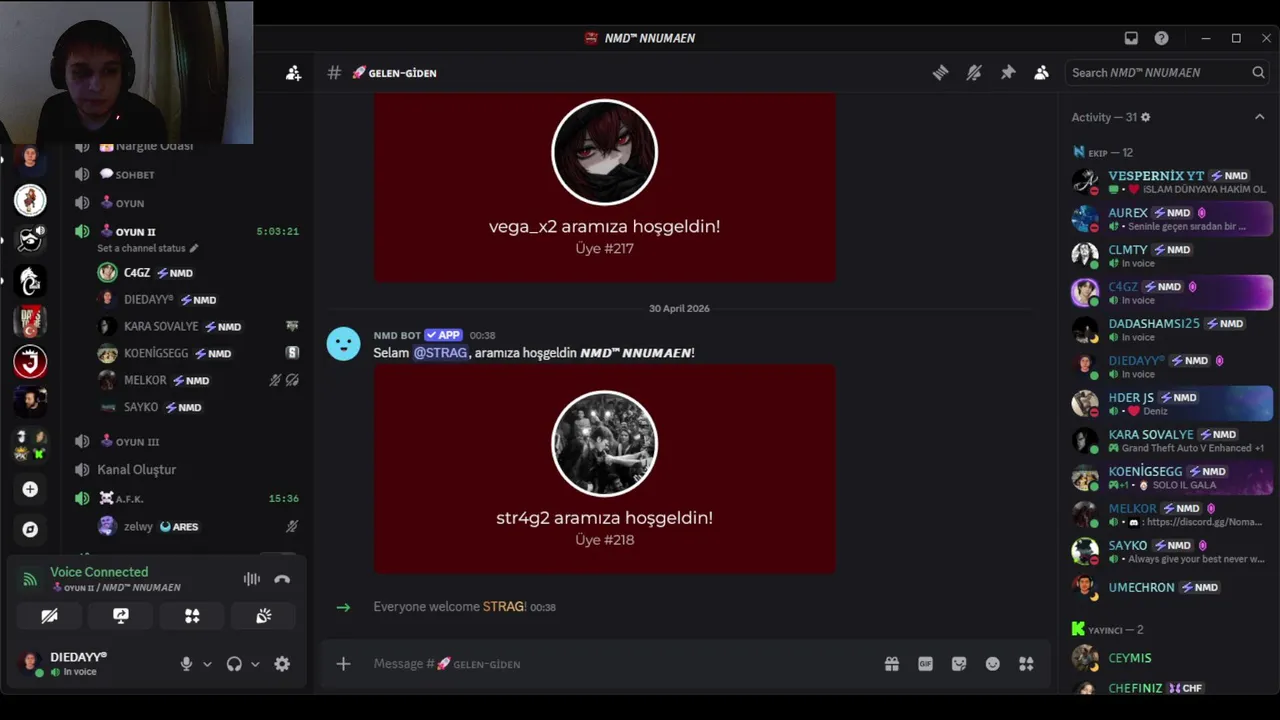Open NMD BOT avatar profile

(x=343, y=343)
